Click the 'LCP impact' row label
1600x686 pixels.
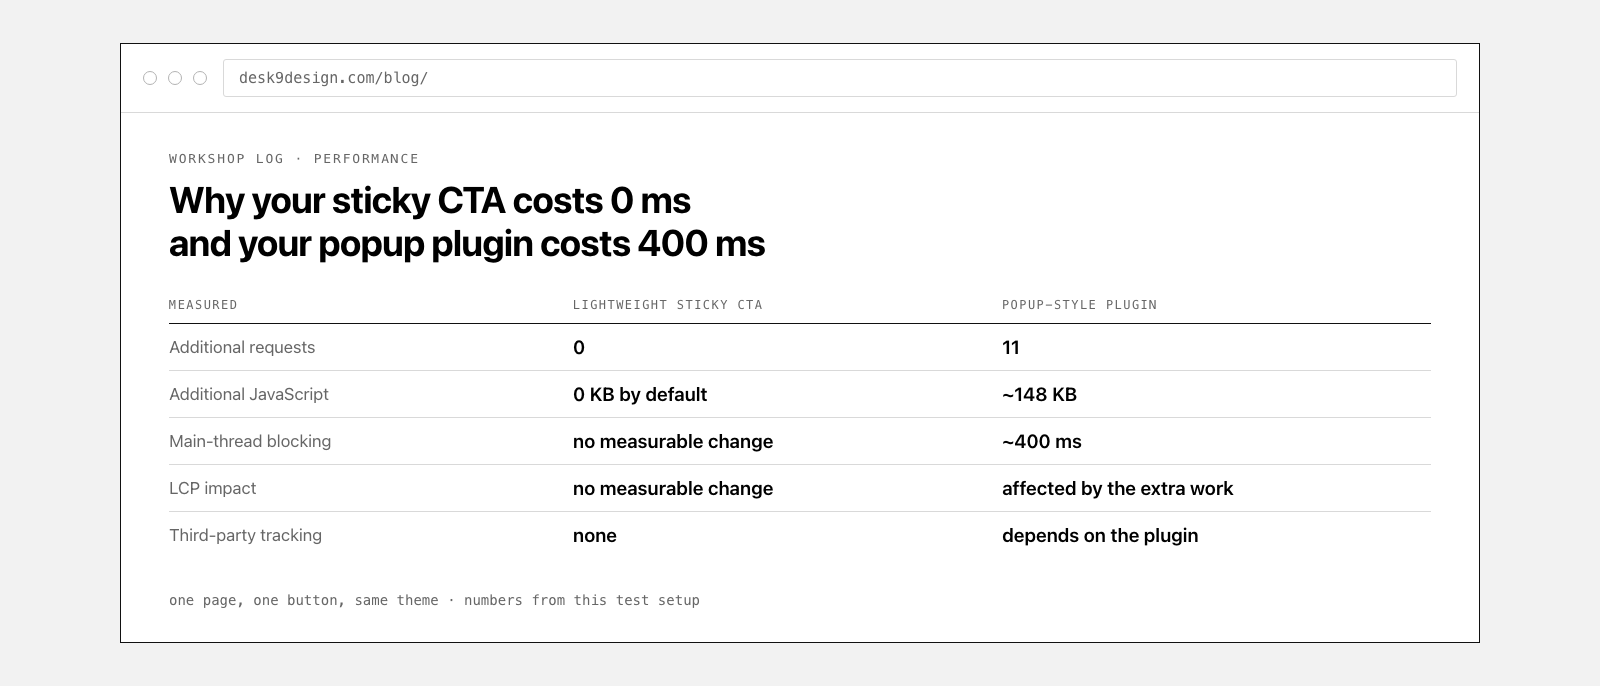(212, 489)
